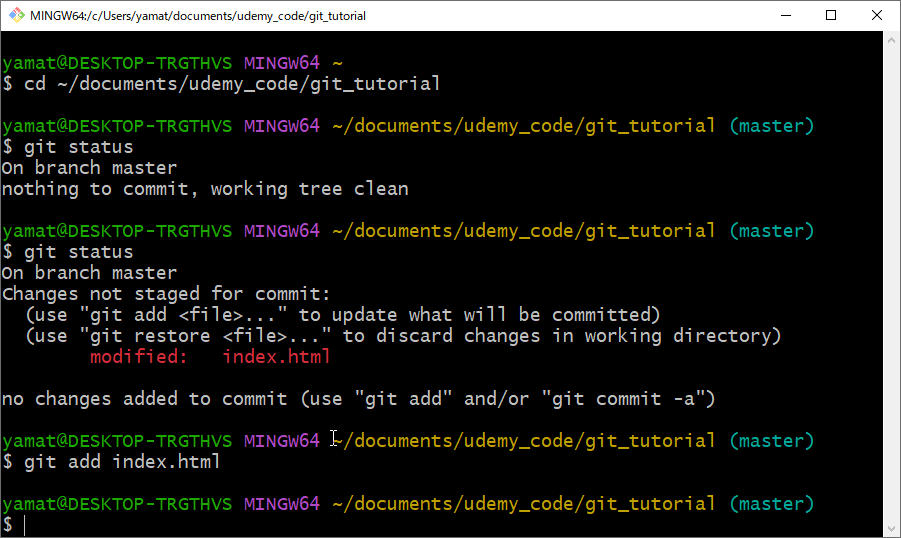Click 'Changes not staged for commit:' line
901x538 pixels.
click(166, 294)
